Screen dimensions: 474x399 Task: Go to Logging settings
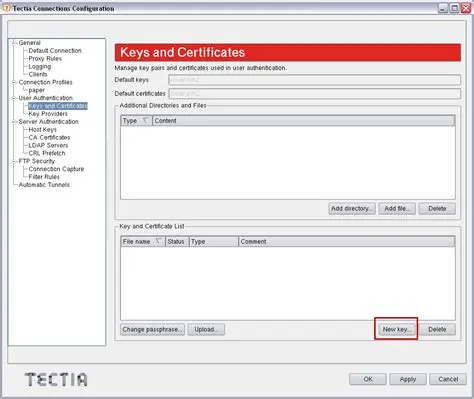pos(40,66)
